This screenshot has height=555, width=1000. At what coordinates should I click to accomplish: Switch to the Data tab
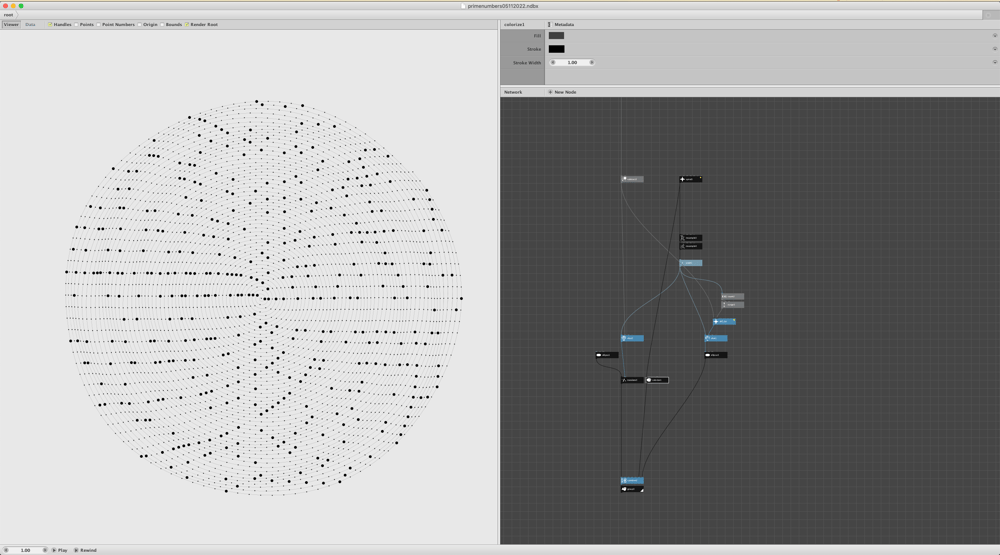coord(30,24)
